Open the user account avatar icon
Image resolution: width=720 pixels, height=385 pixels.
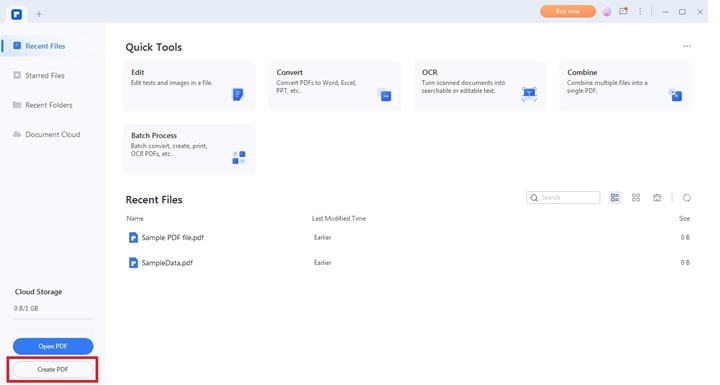click(x=607, y=12)
